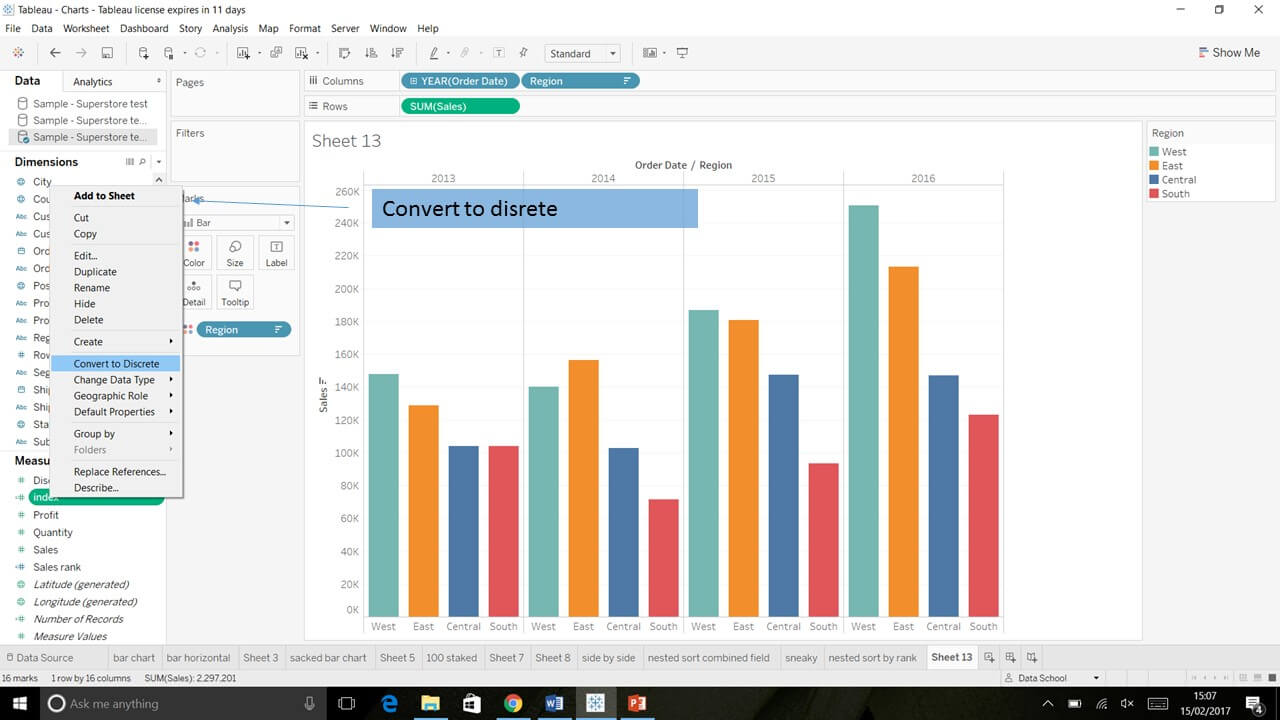
Task: Select Convert to Discrete menu entry
Action: (x=116, y=364)
